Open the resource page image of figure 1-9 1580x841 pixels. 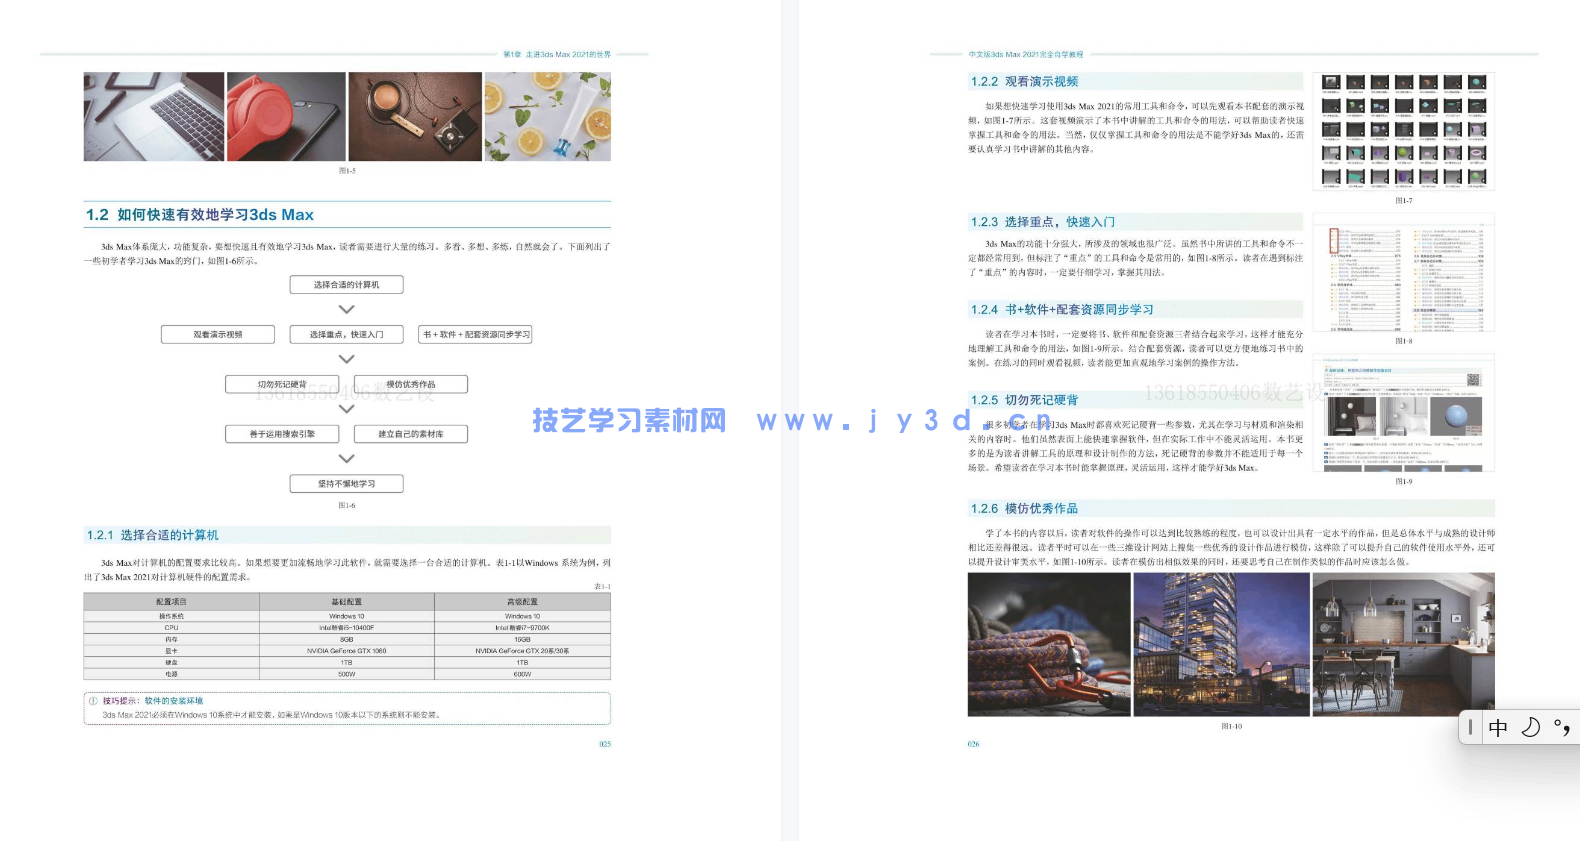[1404, 413]
